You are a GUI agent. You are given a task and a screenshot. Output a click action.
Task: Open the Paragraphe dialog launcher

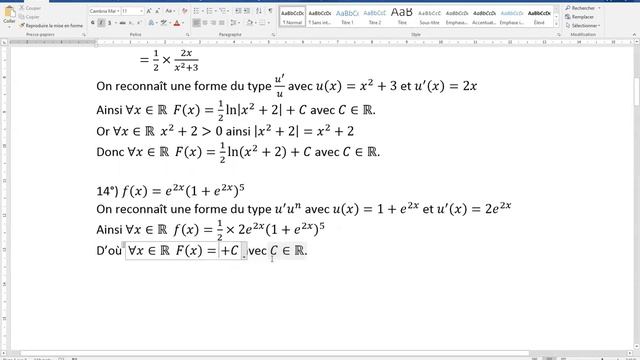tap(273, 35)
